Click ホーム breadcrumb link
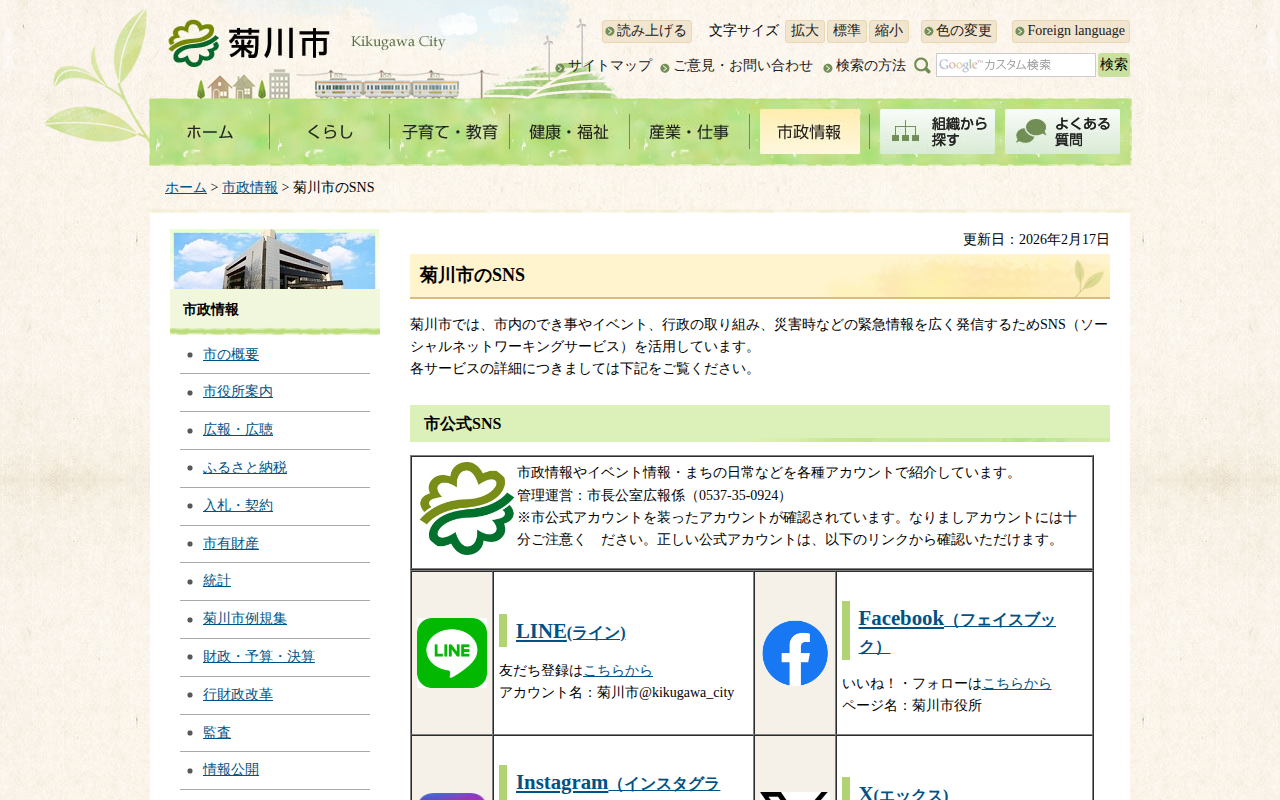1280x800 pixels. [x=186, y=188]
